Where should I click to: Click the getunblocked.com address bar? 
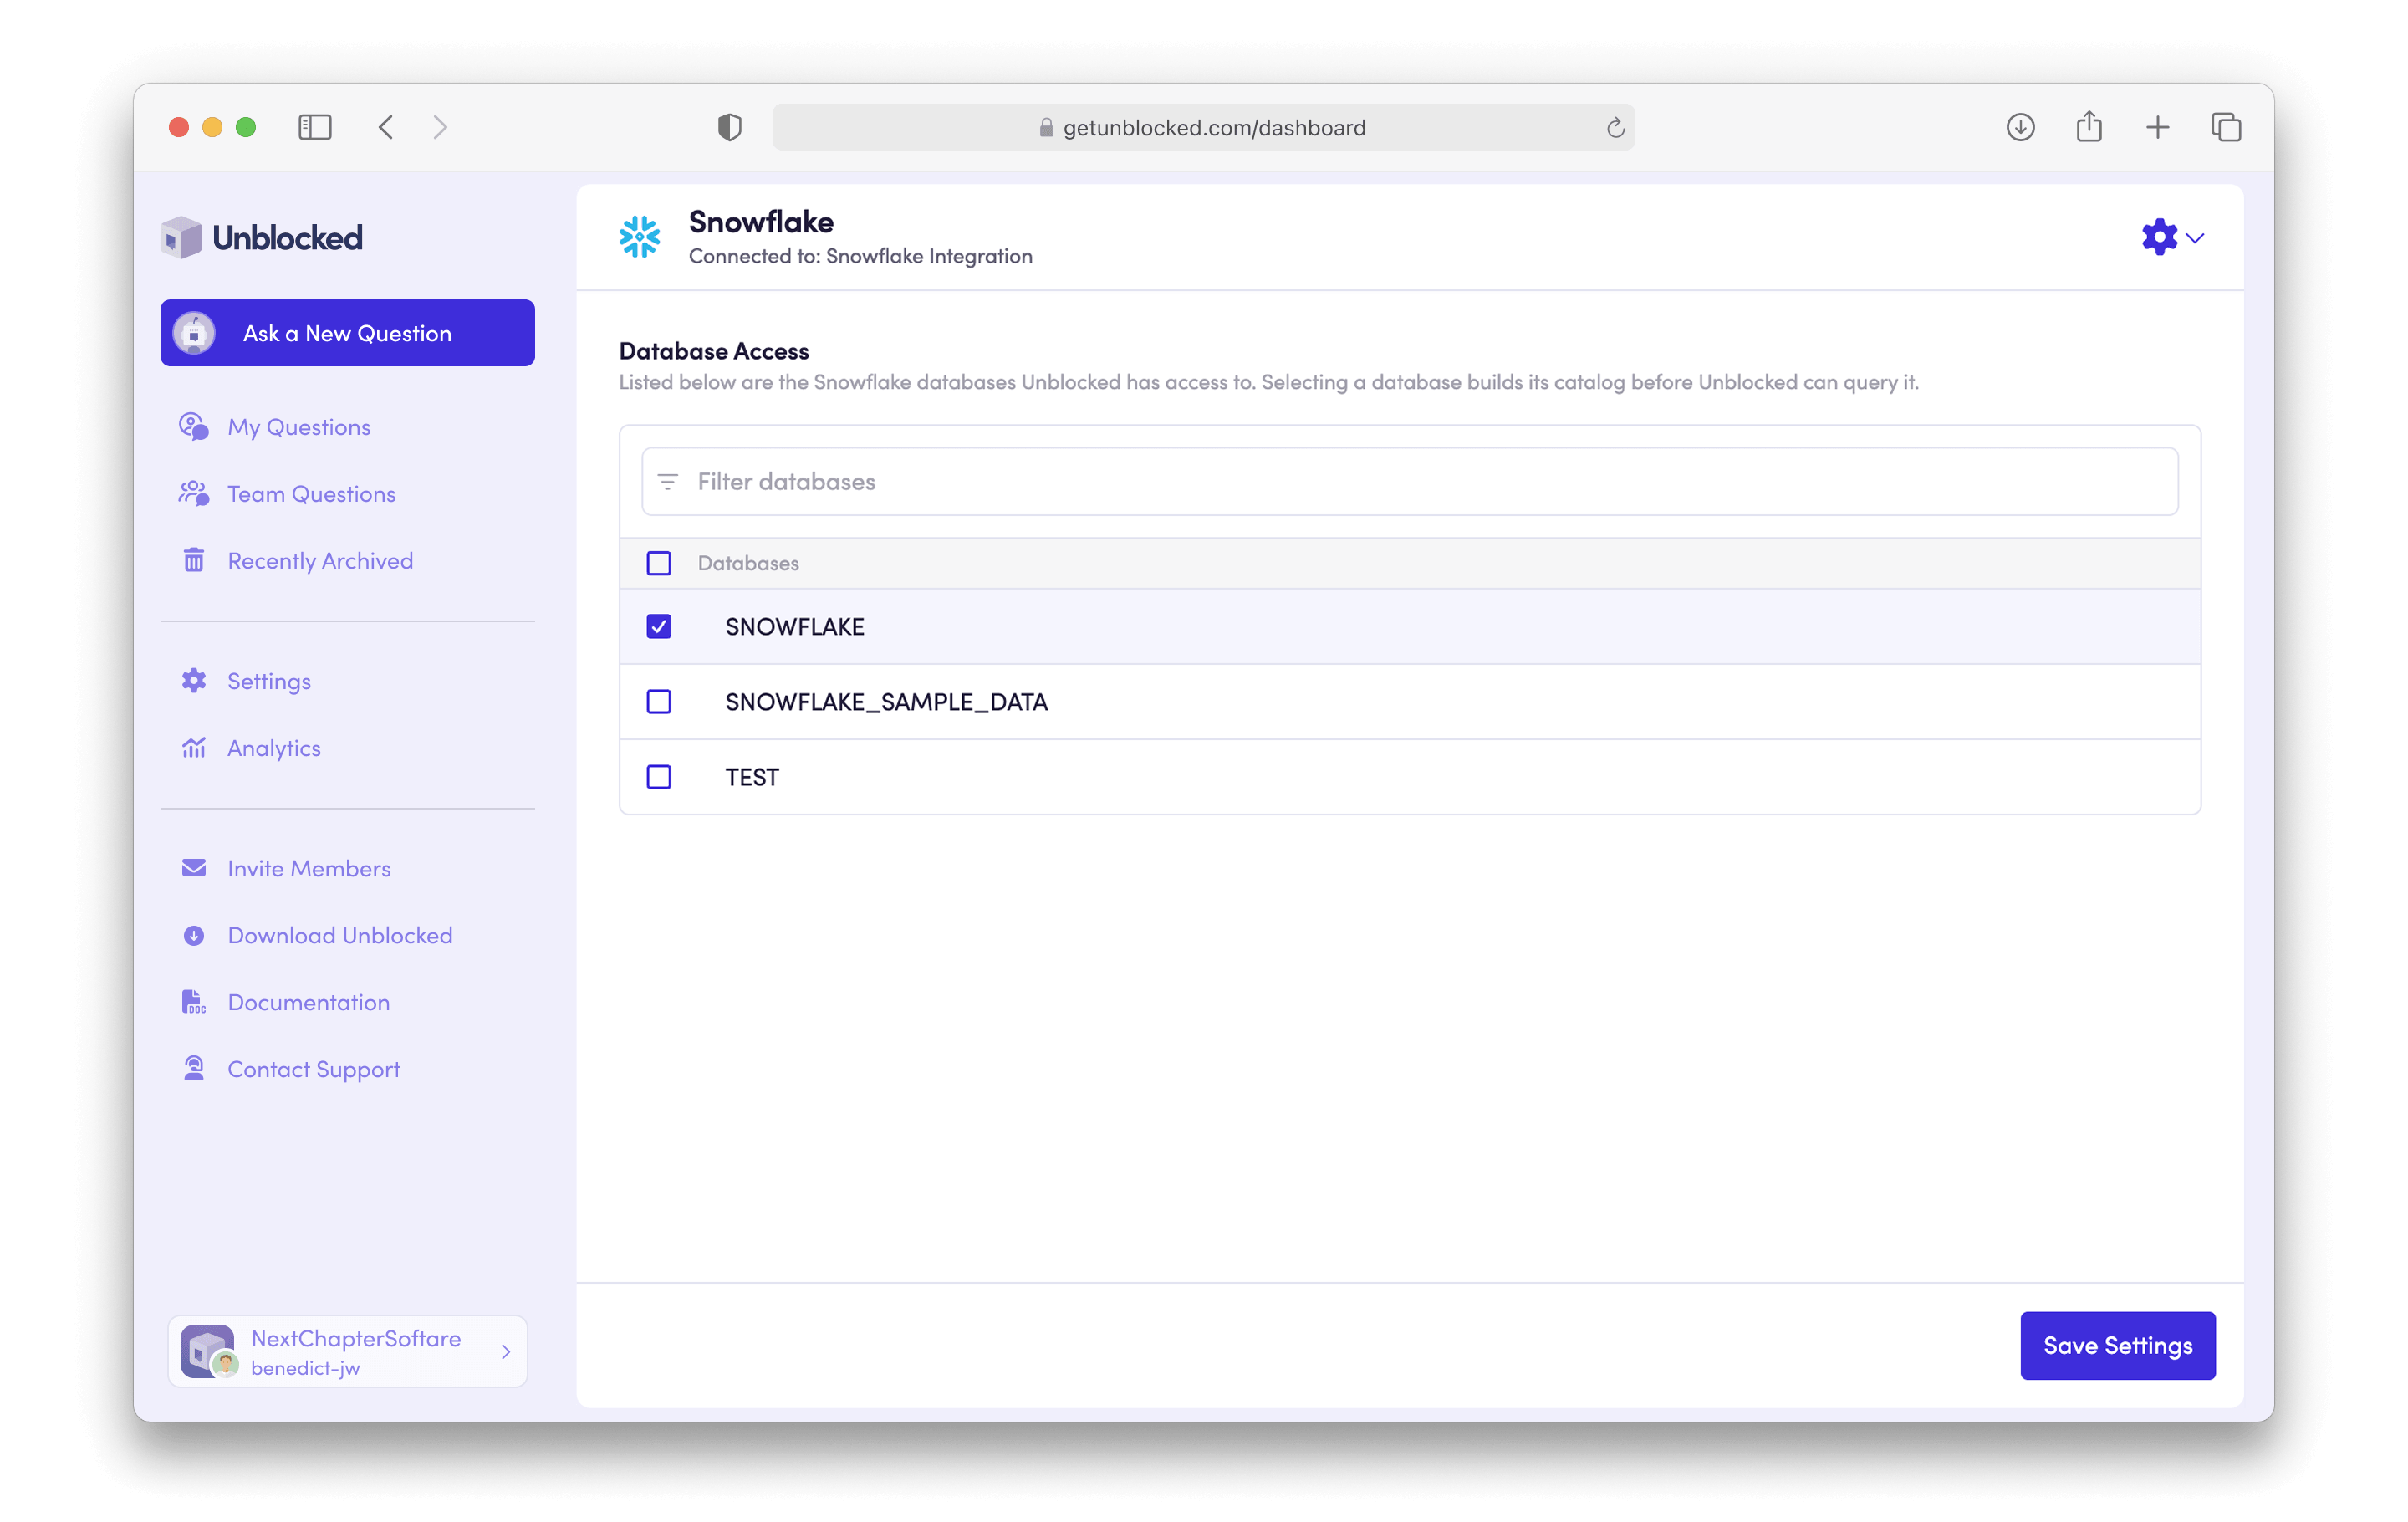(x=1203, y=127)
